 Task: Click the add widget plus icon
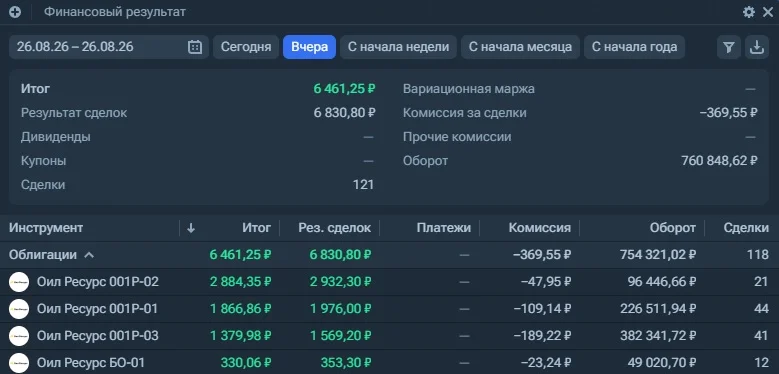15,12
